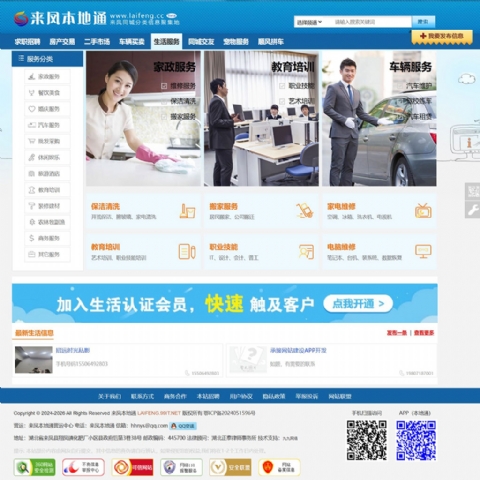The width and height of the screenshot is (480, 480).
Task: Select the 生活服务 active tab
Action: tap(166, 42)
